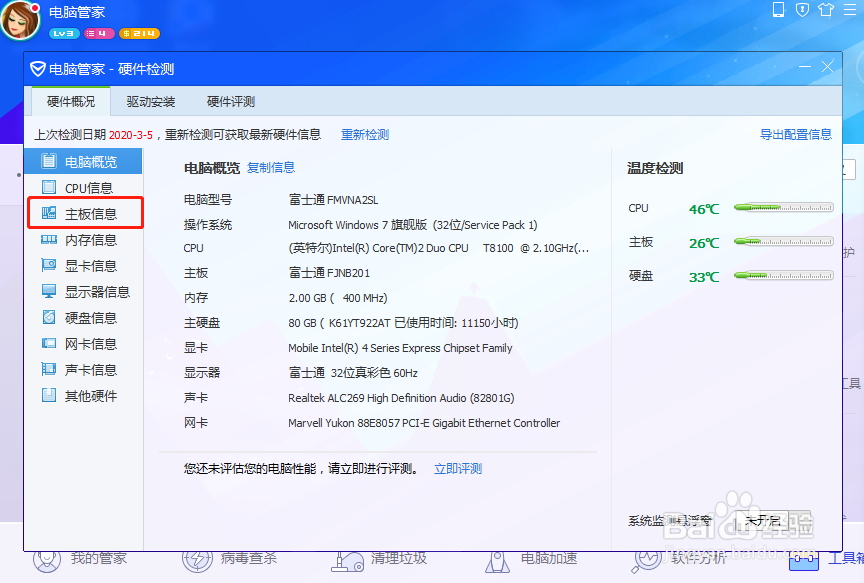Open 声卡信息 sound card icon
Viewport: 864px width, 583px height.
coord(49,369)
